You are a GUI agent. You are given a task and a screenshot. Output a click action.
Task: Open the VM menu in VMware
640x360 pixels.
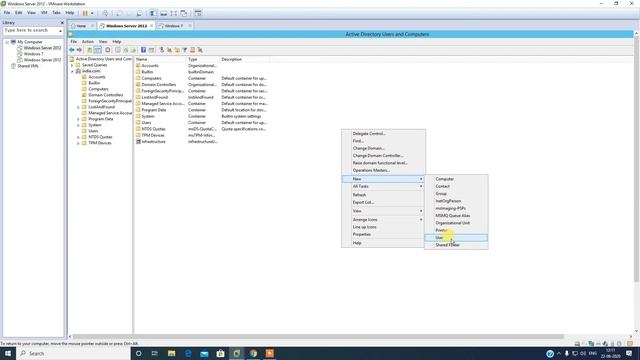[x=44, y=13]
